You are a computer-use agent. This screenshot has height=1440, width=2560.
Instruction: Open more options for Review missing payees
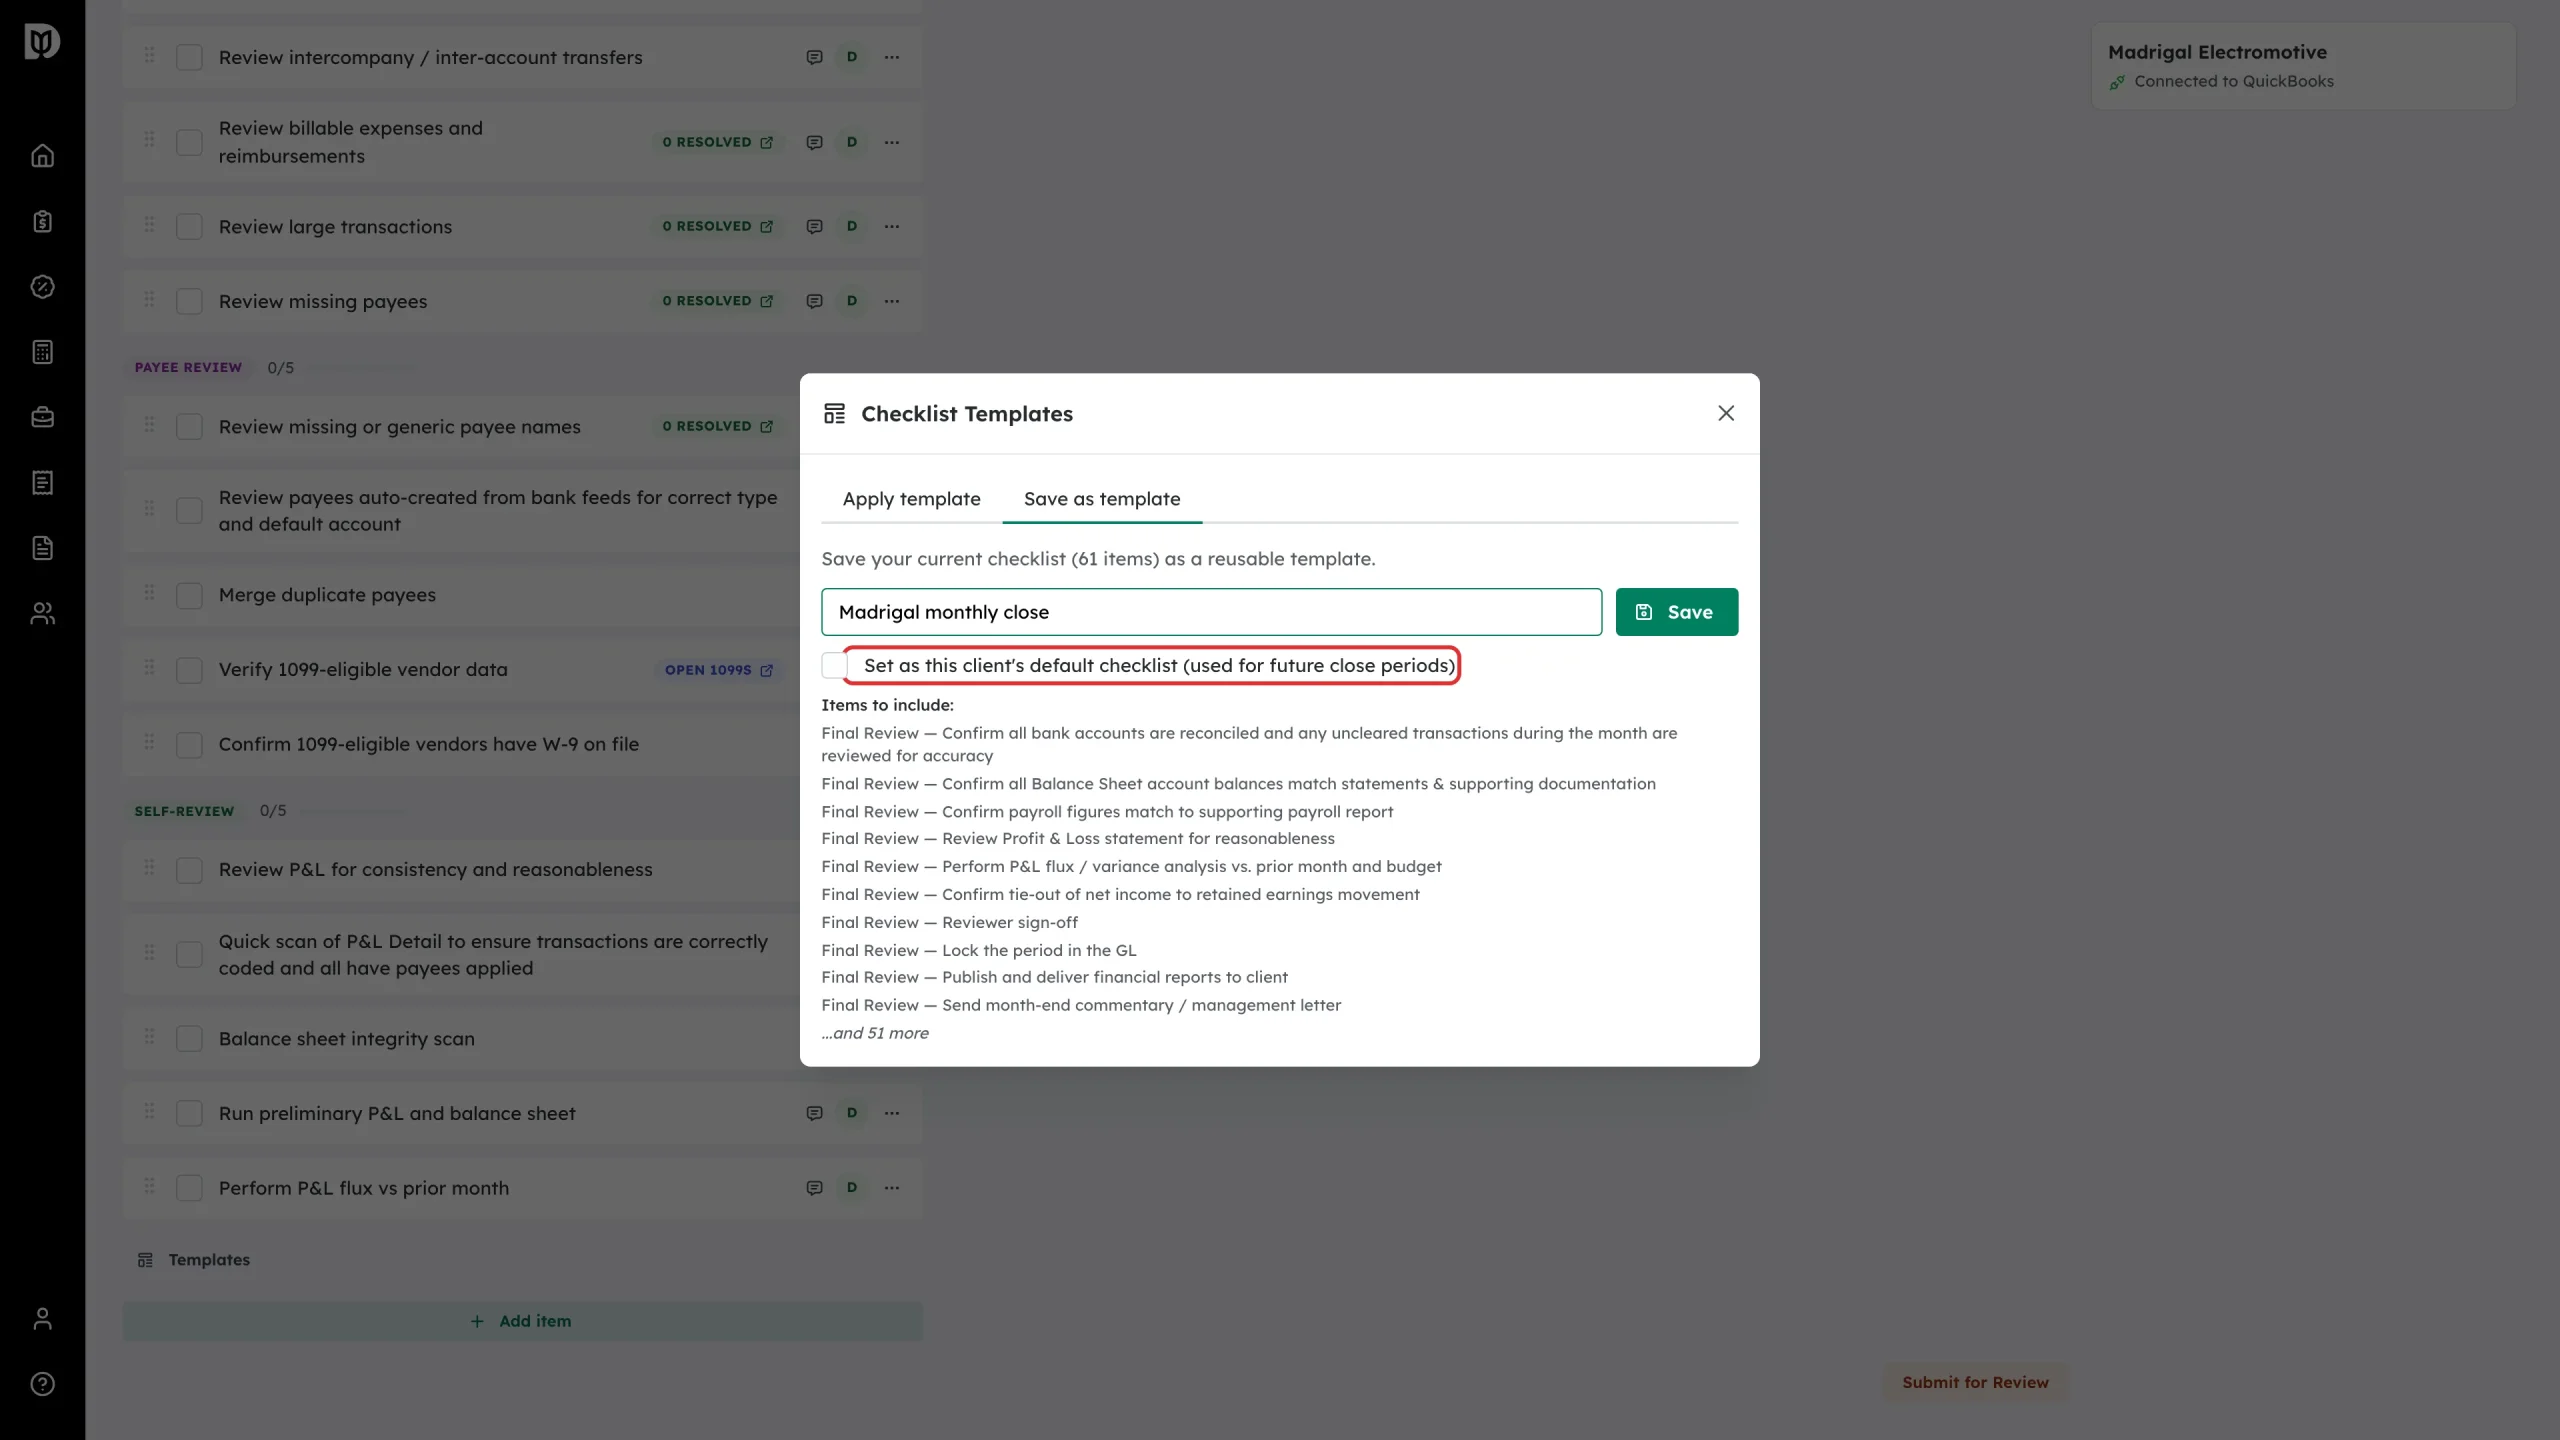coord(892,301)
